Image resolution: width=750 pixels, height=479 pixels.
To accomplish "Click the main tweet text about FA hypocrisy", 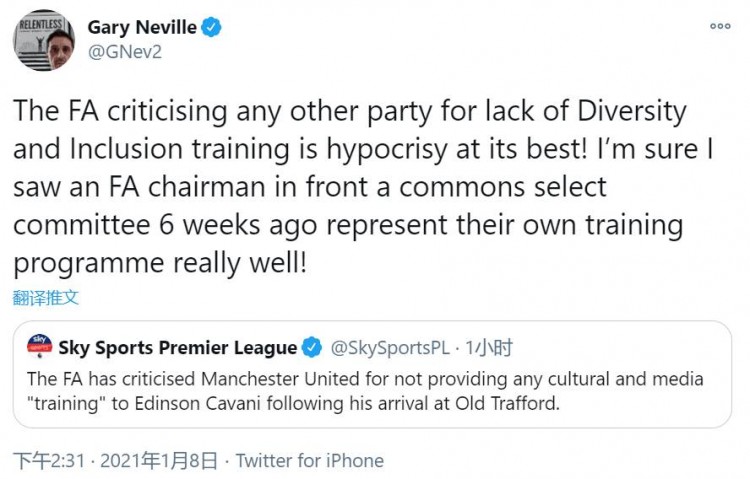I will pyautogui.click(x=364, y=187).
